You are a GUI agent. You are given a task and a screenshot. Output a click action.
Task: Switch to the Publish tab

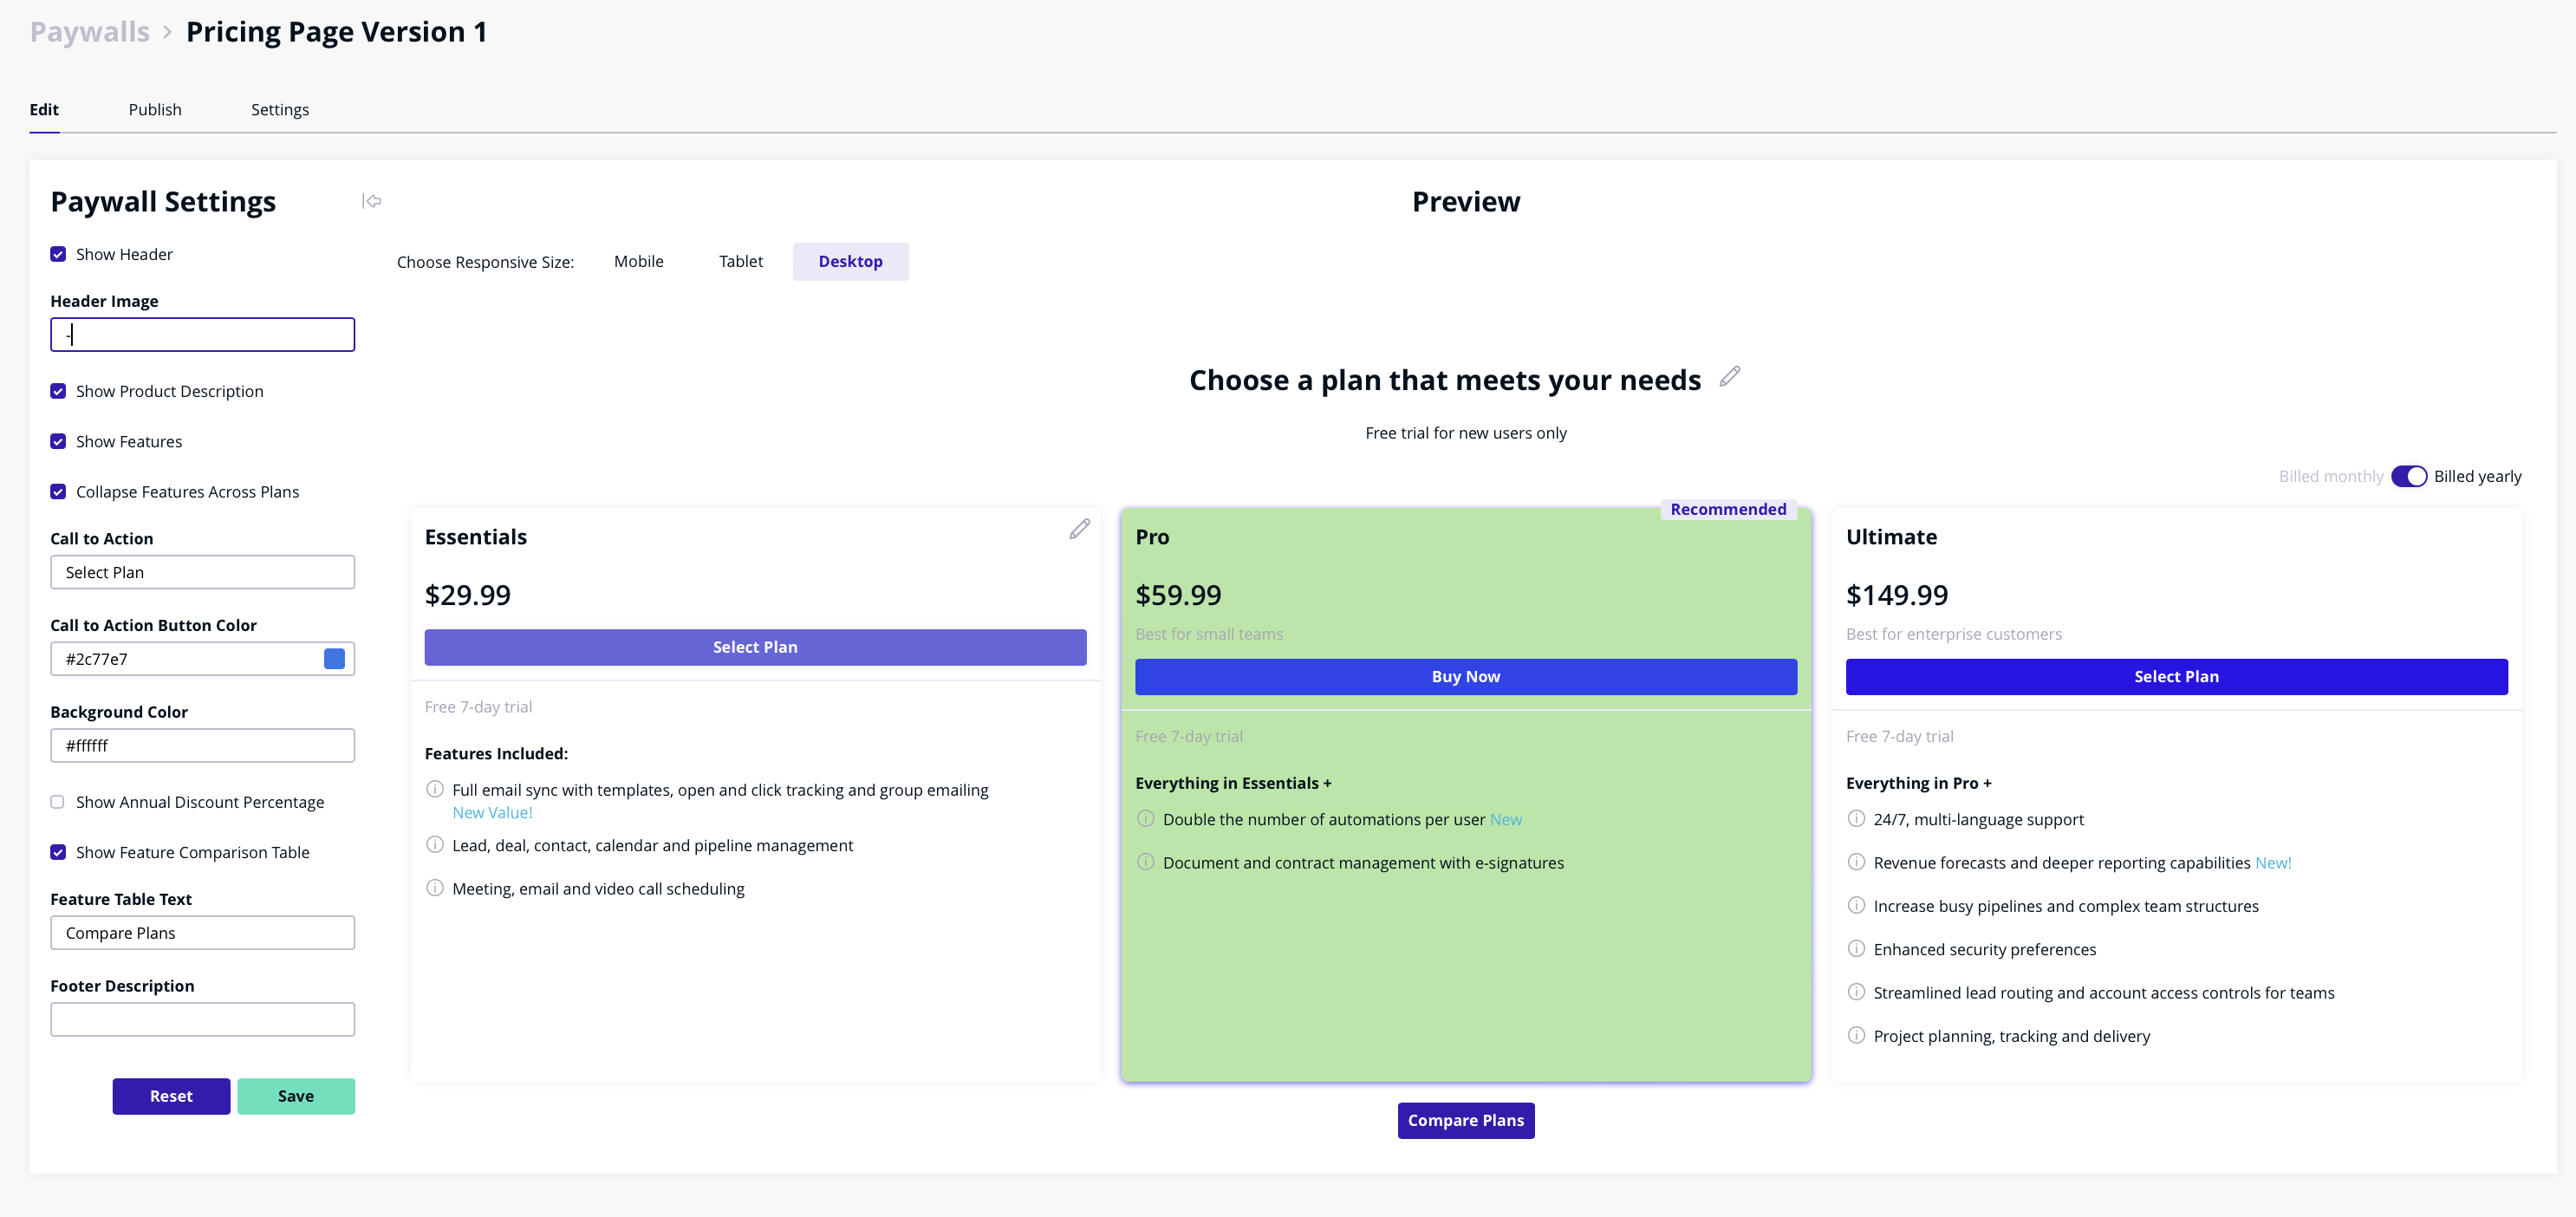click(x=155, y=109)
